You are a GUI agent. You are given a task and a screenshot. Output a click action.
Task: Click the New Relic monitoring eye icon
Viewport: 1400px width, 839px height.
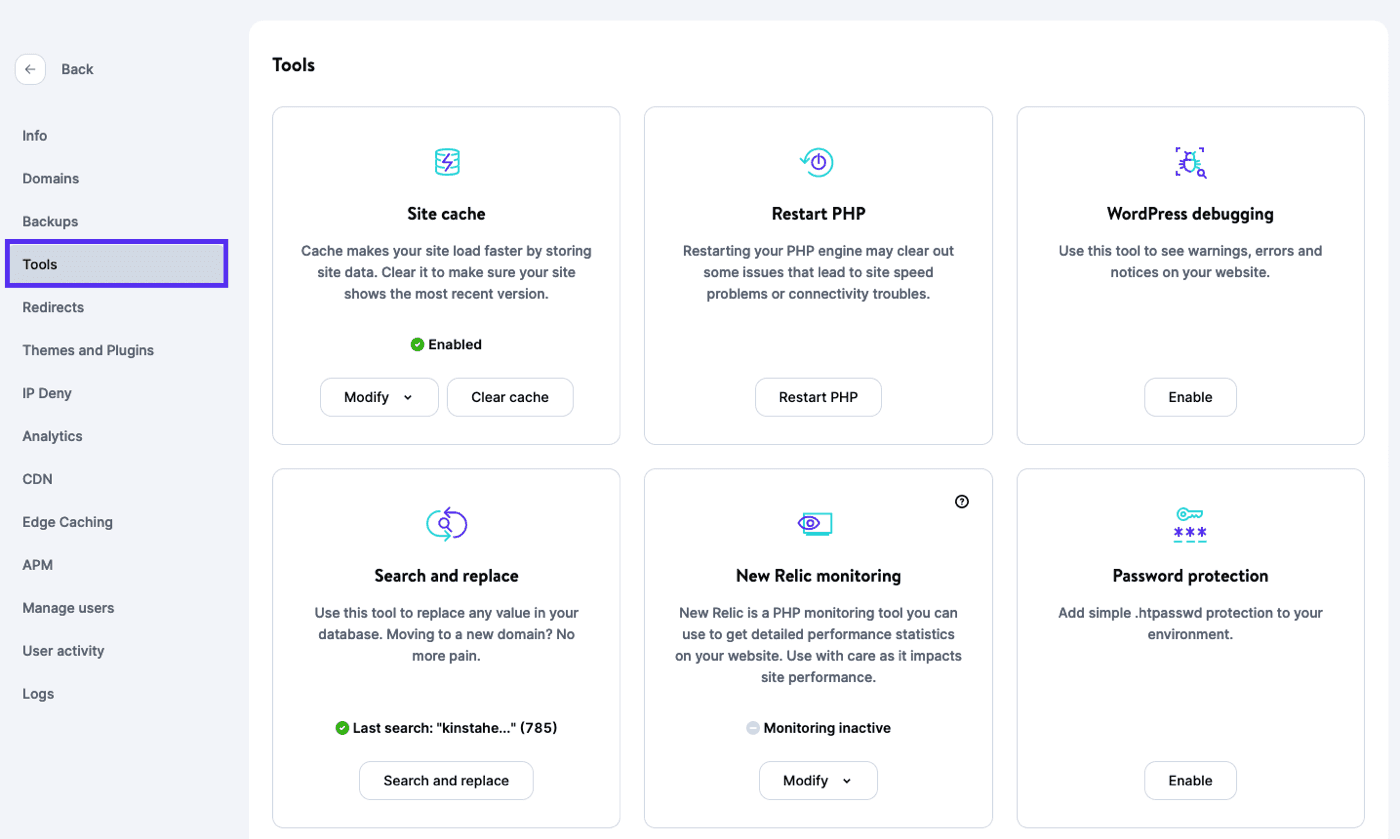click(817, 523)
